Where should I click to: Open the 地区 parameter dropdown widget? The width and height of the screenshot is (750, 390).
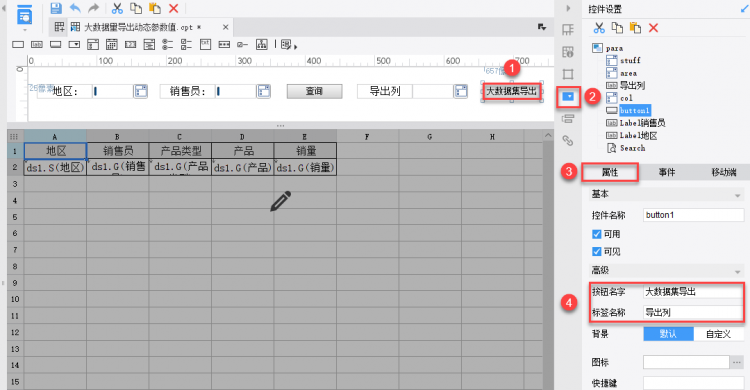141,91
